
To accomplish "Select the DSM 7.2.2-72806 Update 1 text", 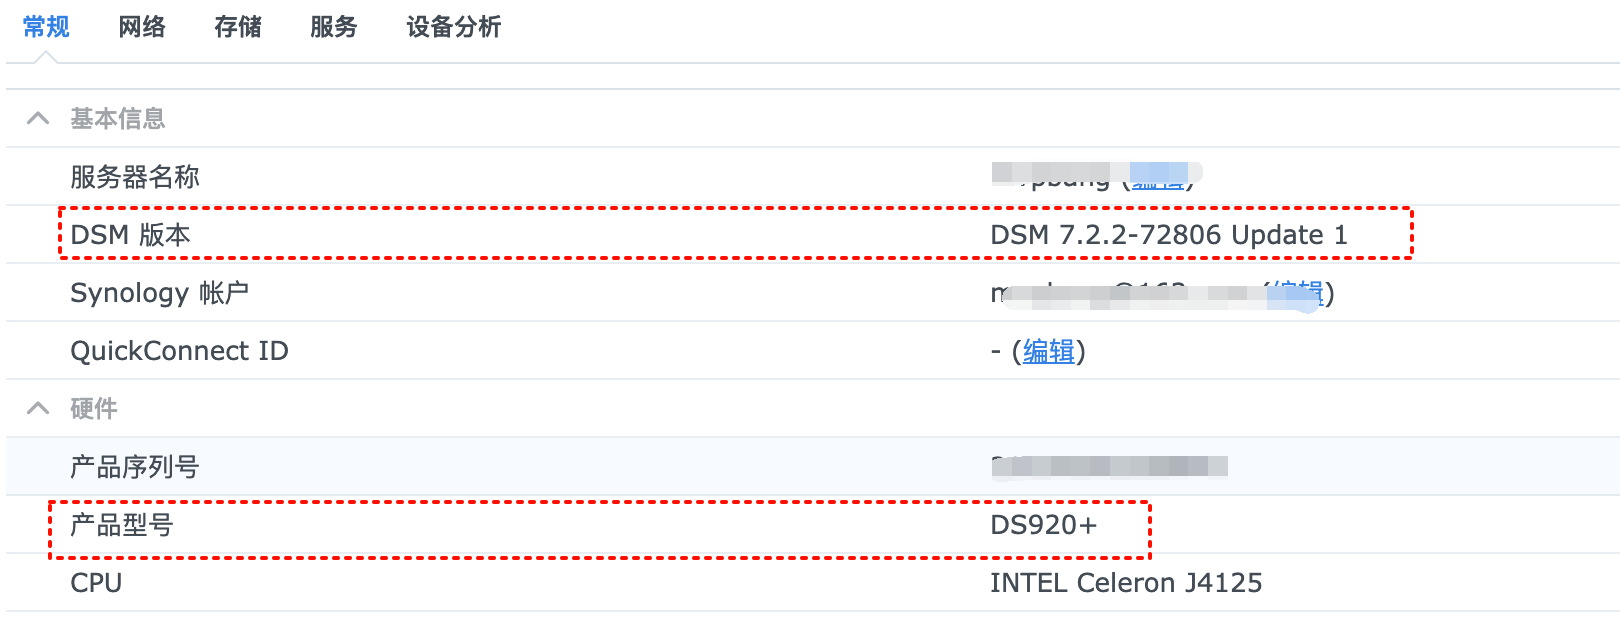I will (x=1168, y=235).
